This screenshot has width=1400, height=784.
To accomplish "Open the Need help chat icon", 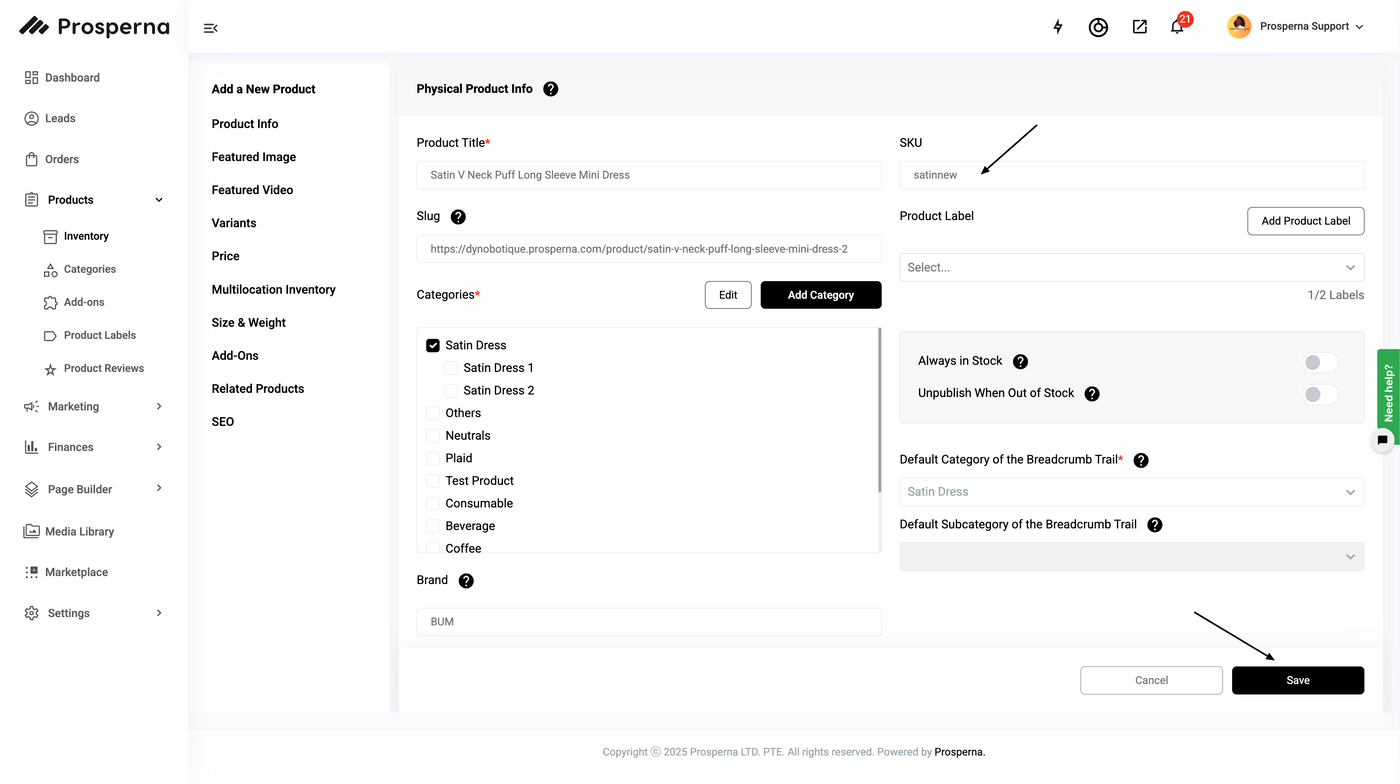I will [1383, 439].
